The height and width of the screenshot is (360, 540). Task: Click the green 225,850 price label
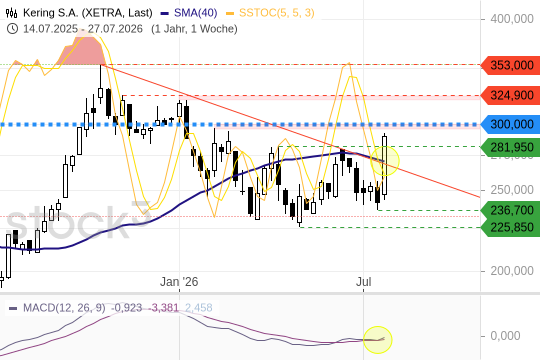coord(510,227)
